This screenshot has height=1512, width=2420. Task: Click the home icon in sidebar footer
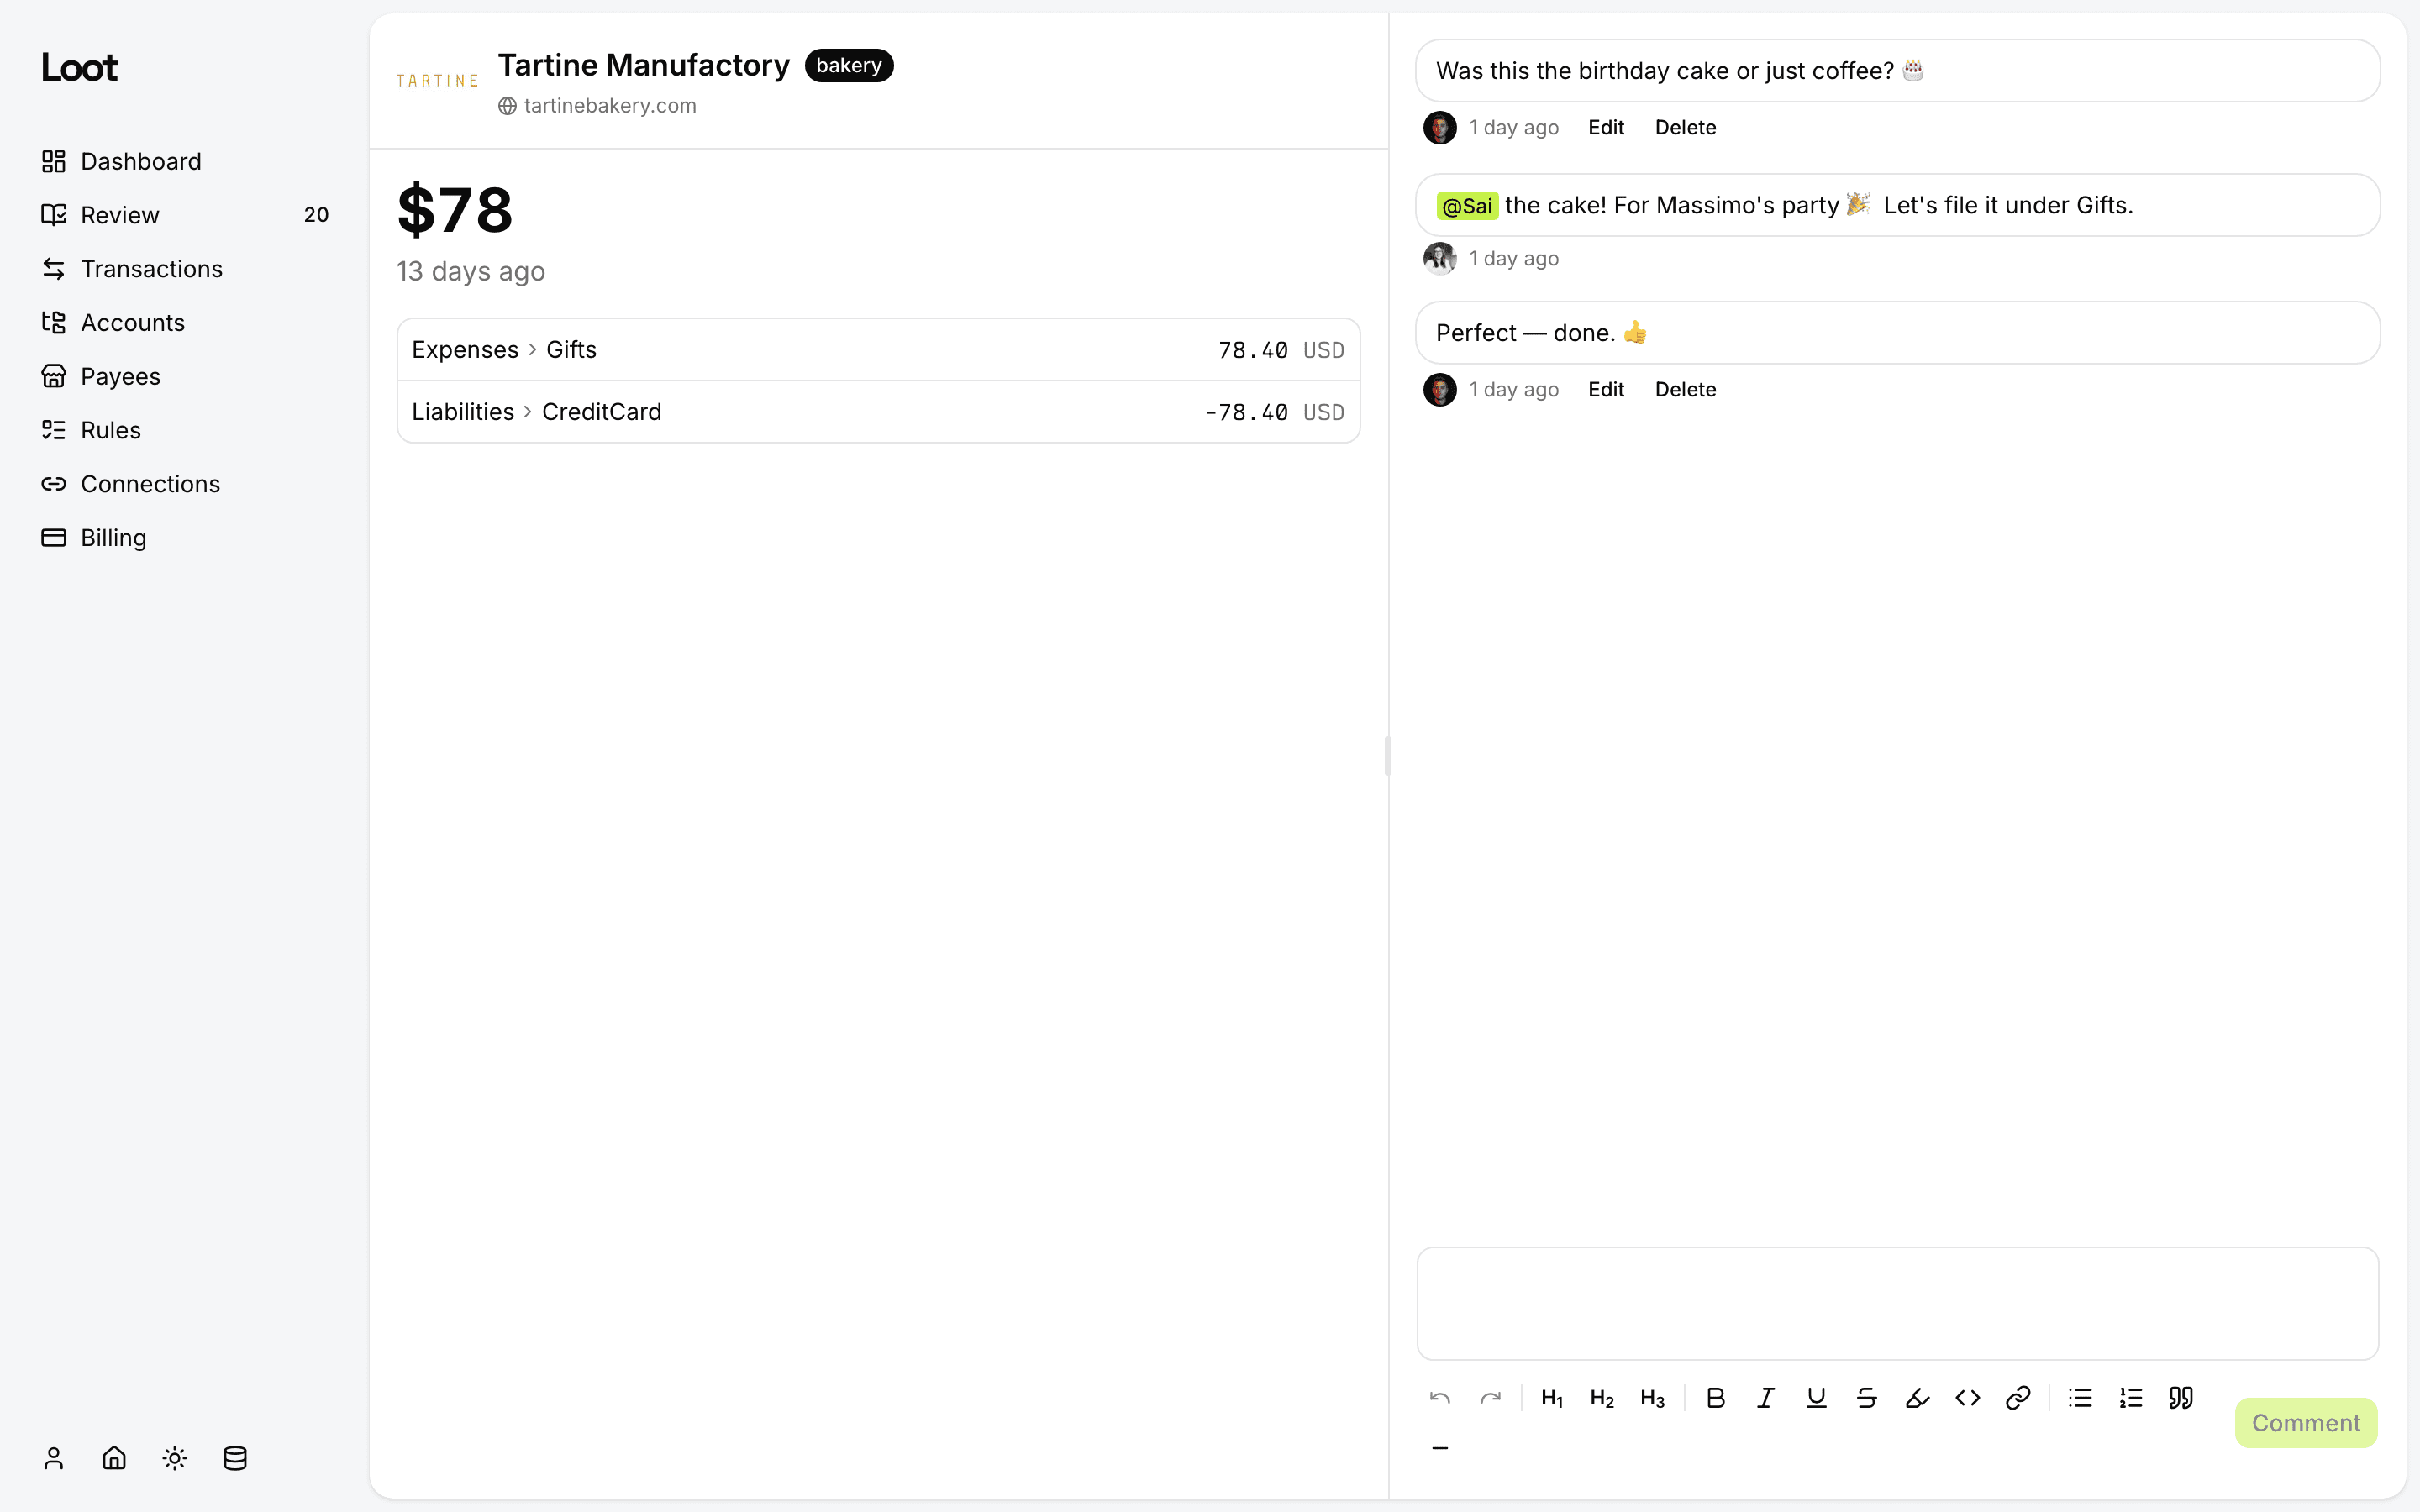pyautogui.click(x=114, y=1458)
